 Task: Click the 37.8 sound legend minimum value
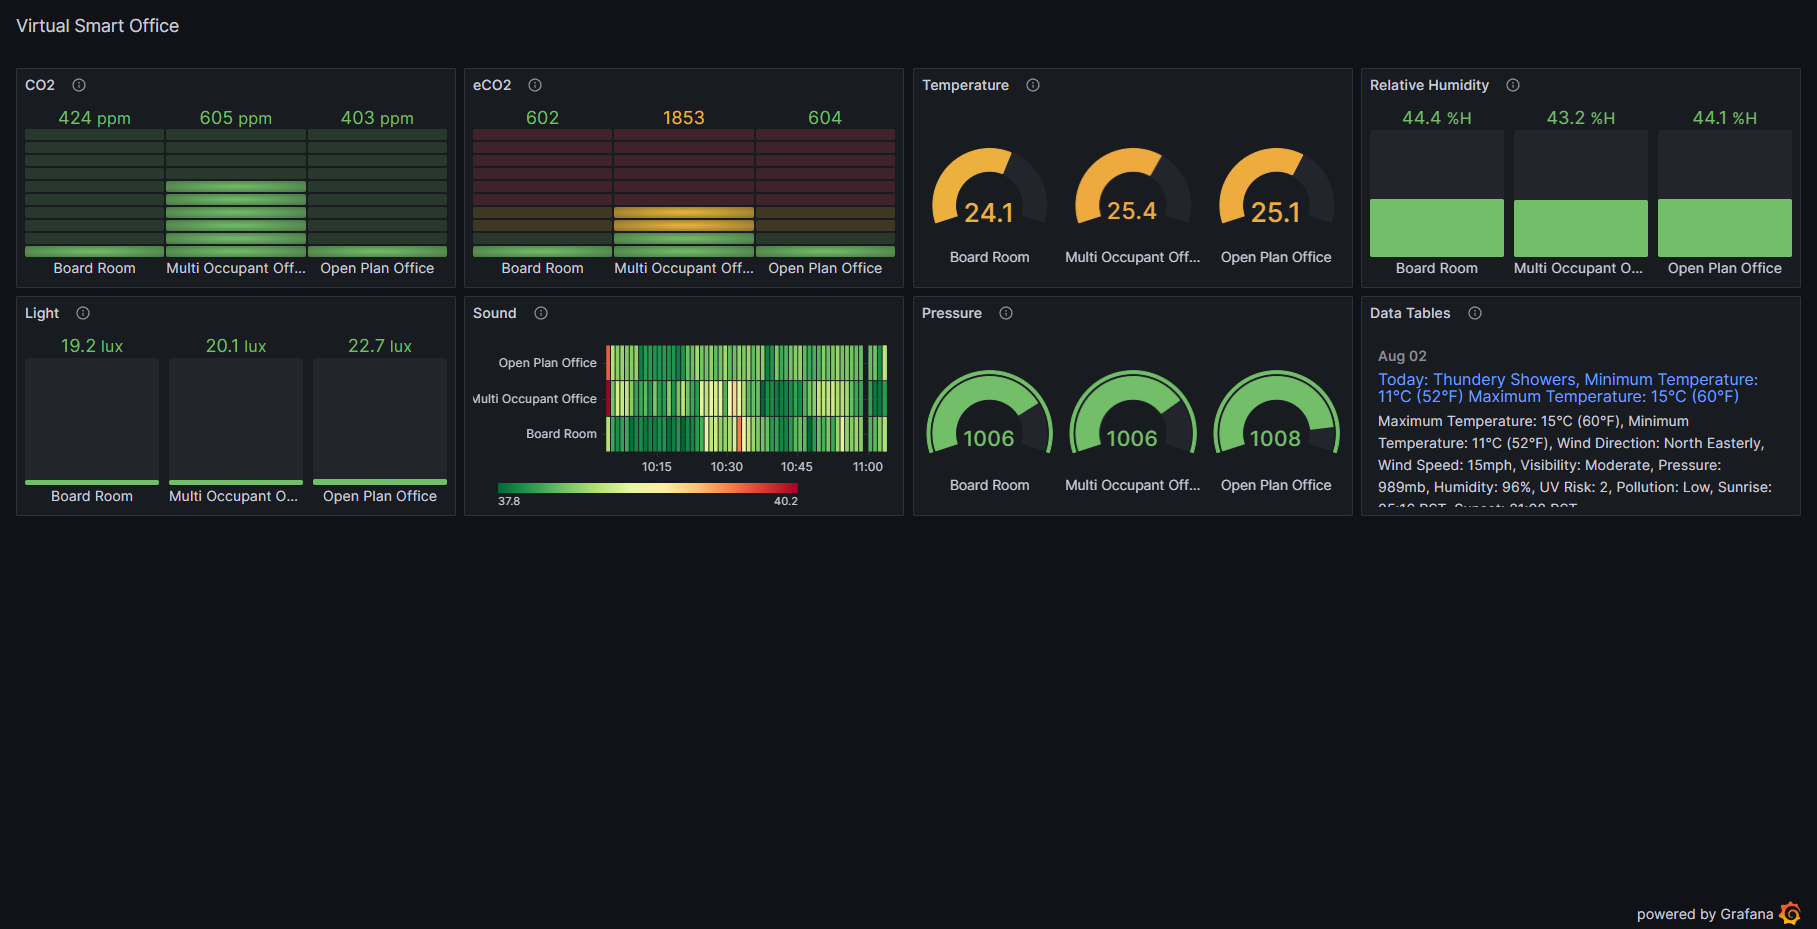click(x=509, y=501)
